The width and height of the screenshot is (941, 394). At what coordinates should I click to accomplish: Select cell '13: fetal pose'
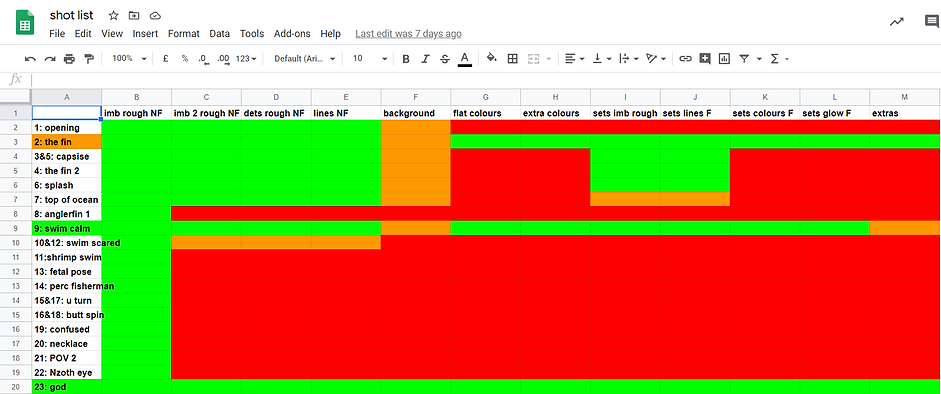pyautogui.click(x=67, y=272)
